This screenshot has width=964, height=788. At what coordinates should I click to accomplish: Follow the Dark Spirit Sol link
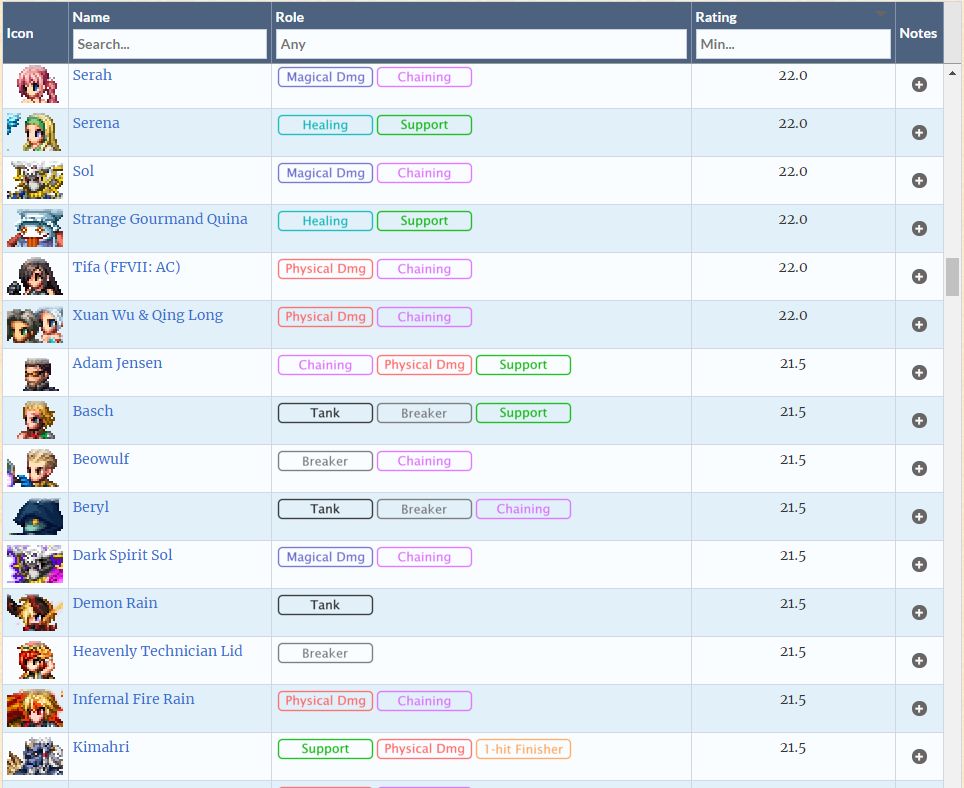(122, 554)
